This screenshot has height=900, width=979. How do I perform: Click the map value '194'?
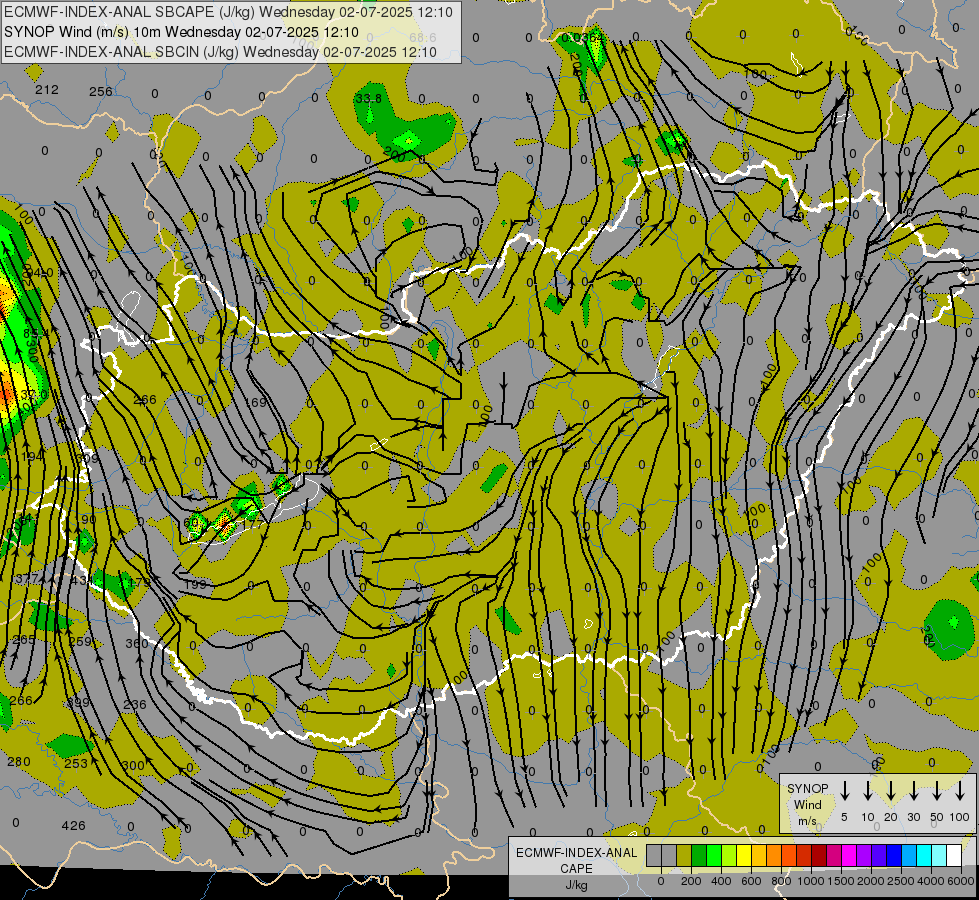pyautogui.click(x=32, y=457)
